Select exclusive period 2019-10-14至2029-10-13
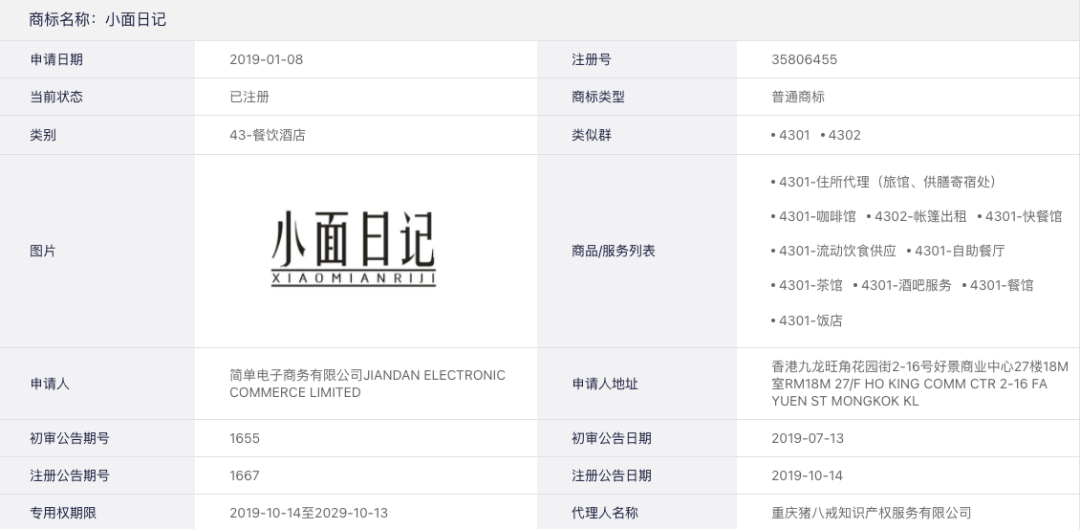 pyautogui.click(x=309, y=512)
